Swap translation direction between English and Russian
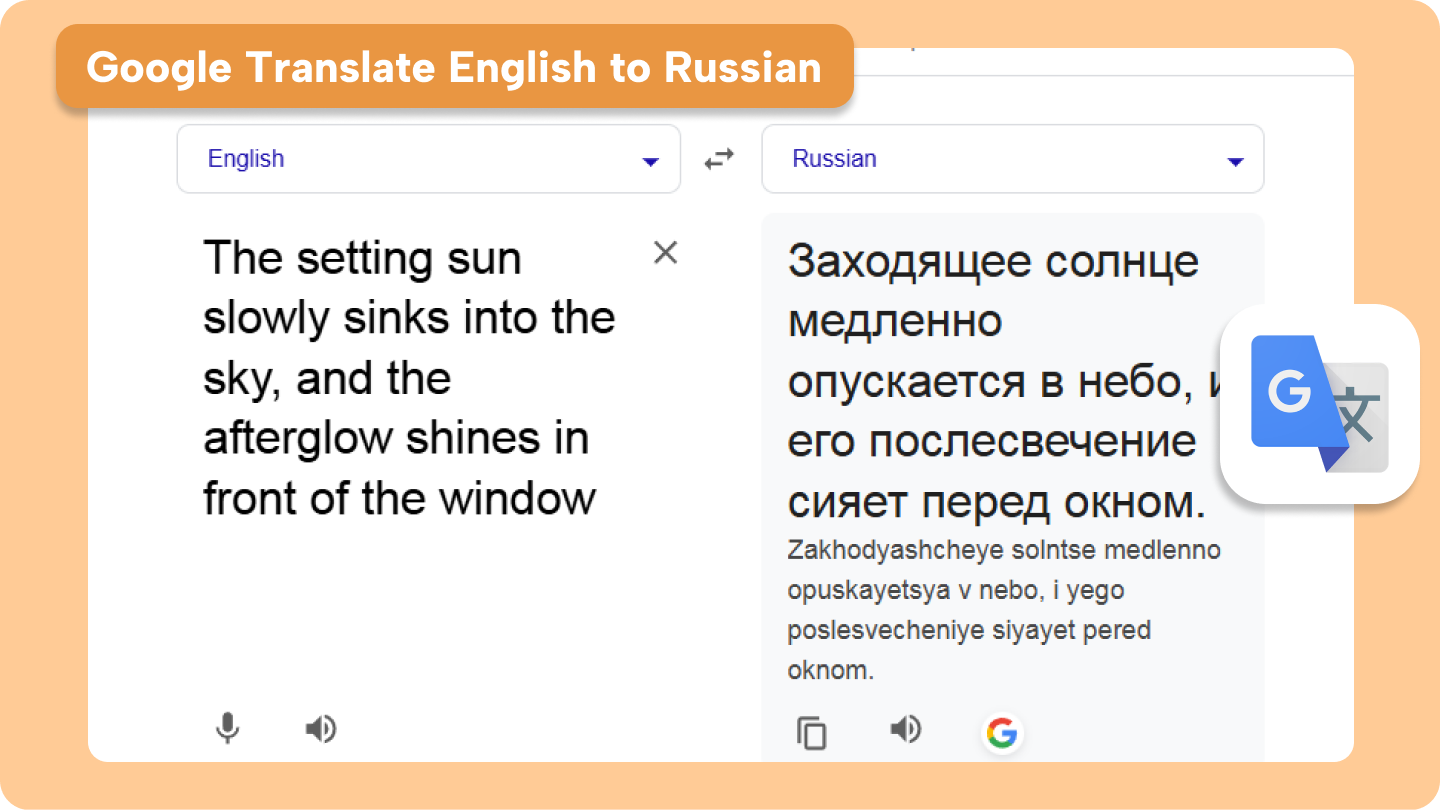The image size is (1440, 810). (x=718, y=158)
